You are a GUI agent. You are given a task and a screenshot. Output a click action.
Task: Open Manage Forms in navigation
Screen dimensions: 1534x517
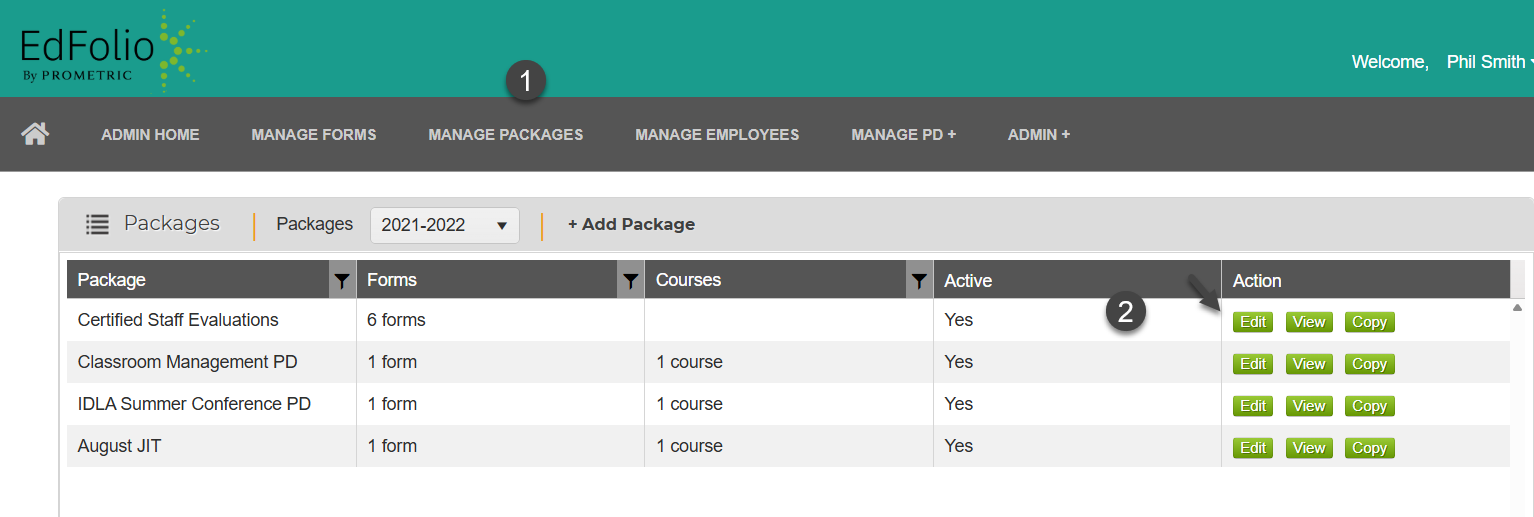[x=314, y=134]
